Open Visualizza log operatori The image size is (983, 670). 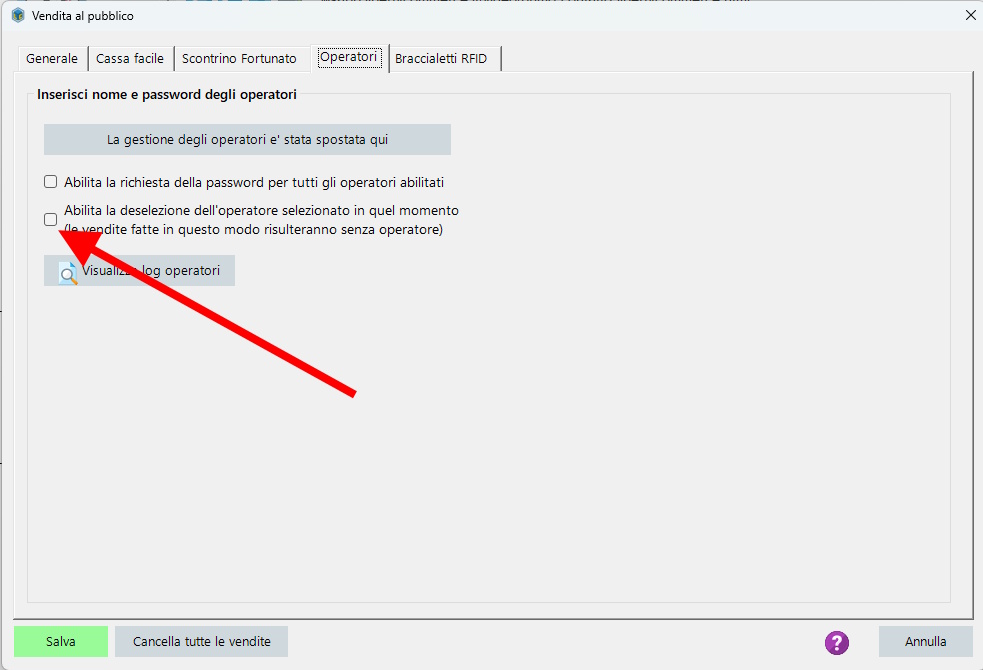point(139,271)
